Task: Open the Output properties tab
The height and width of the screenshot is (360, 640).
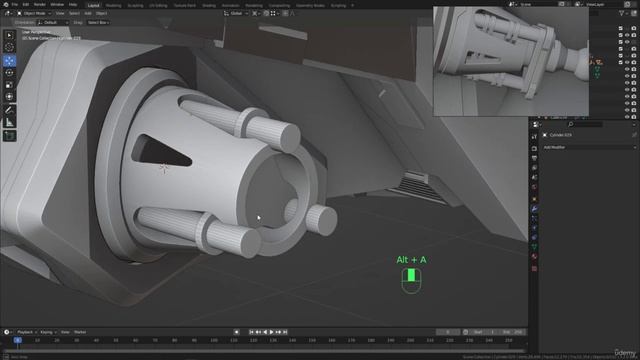Action: click(534, 158)
